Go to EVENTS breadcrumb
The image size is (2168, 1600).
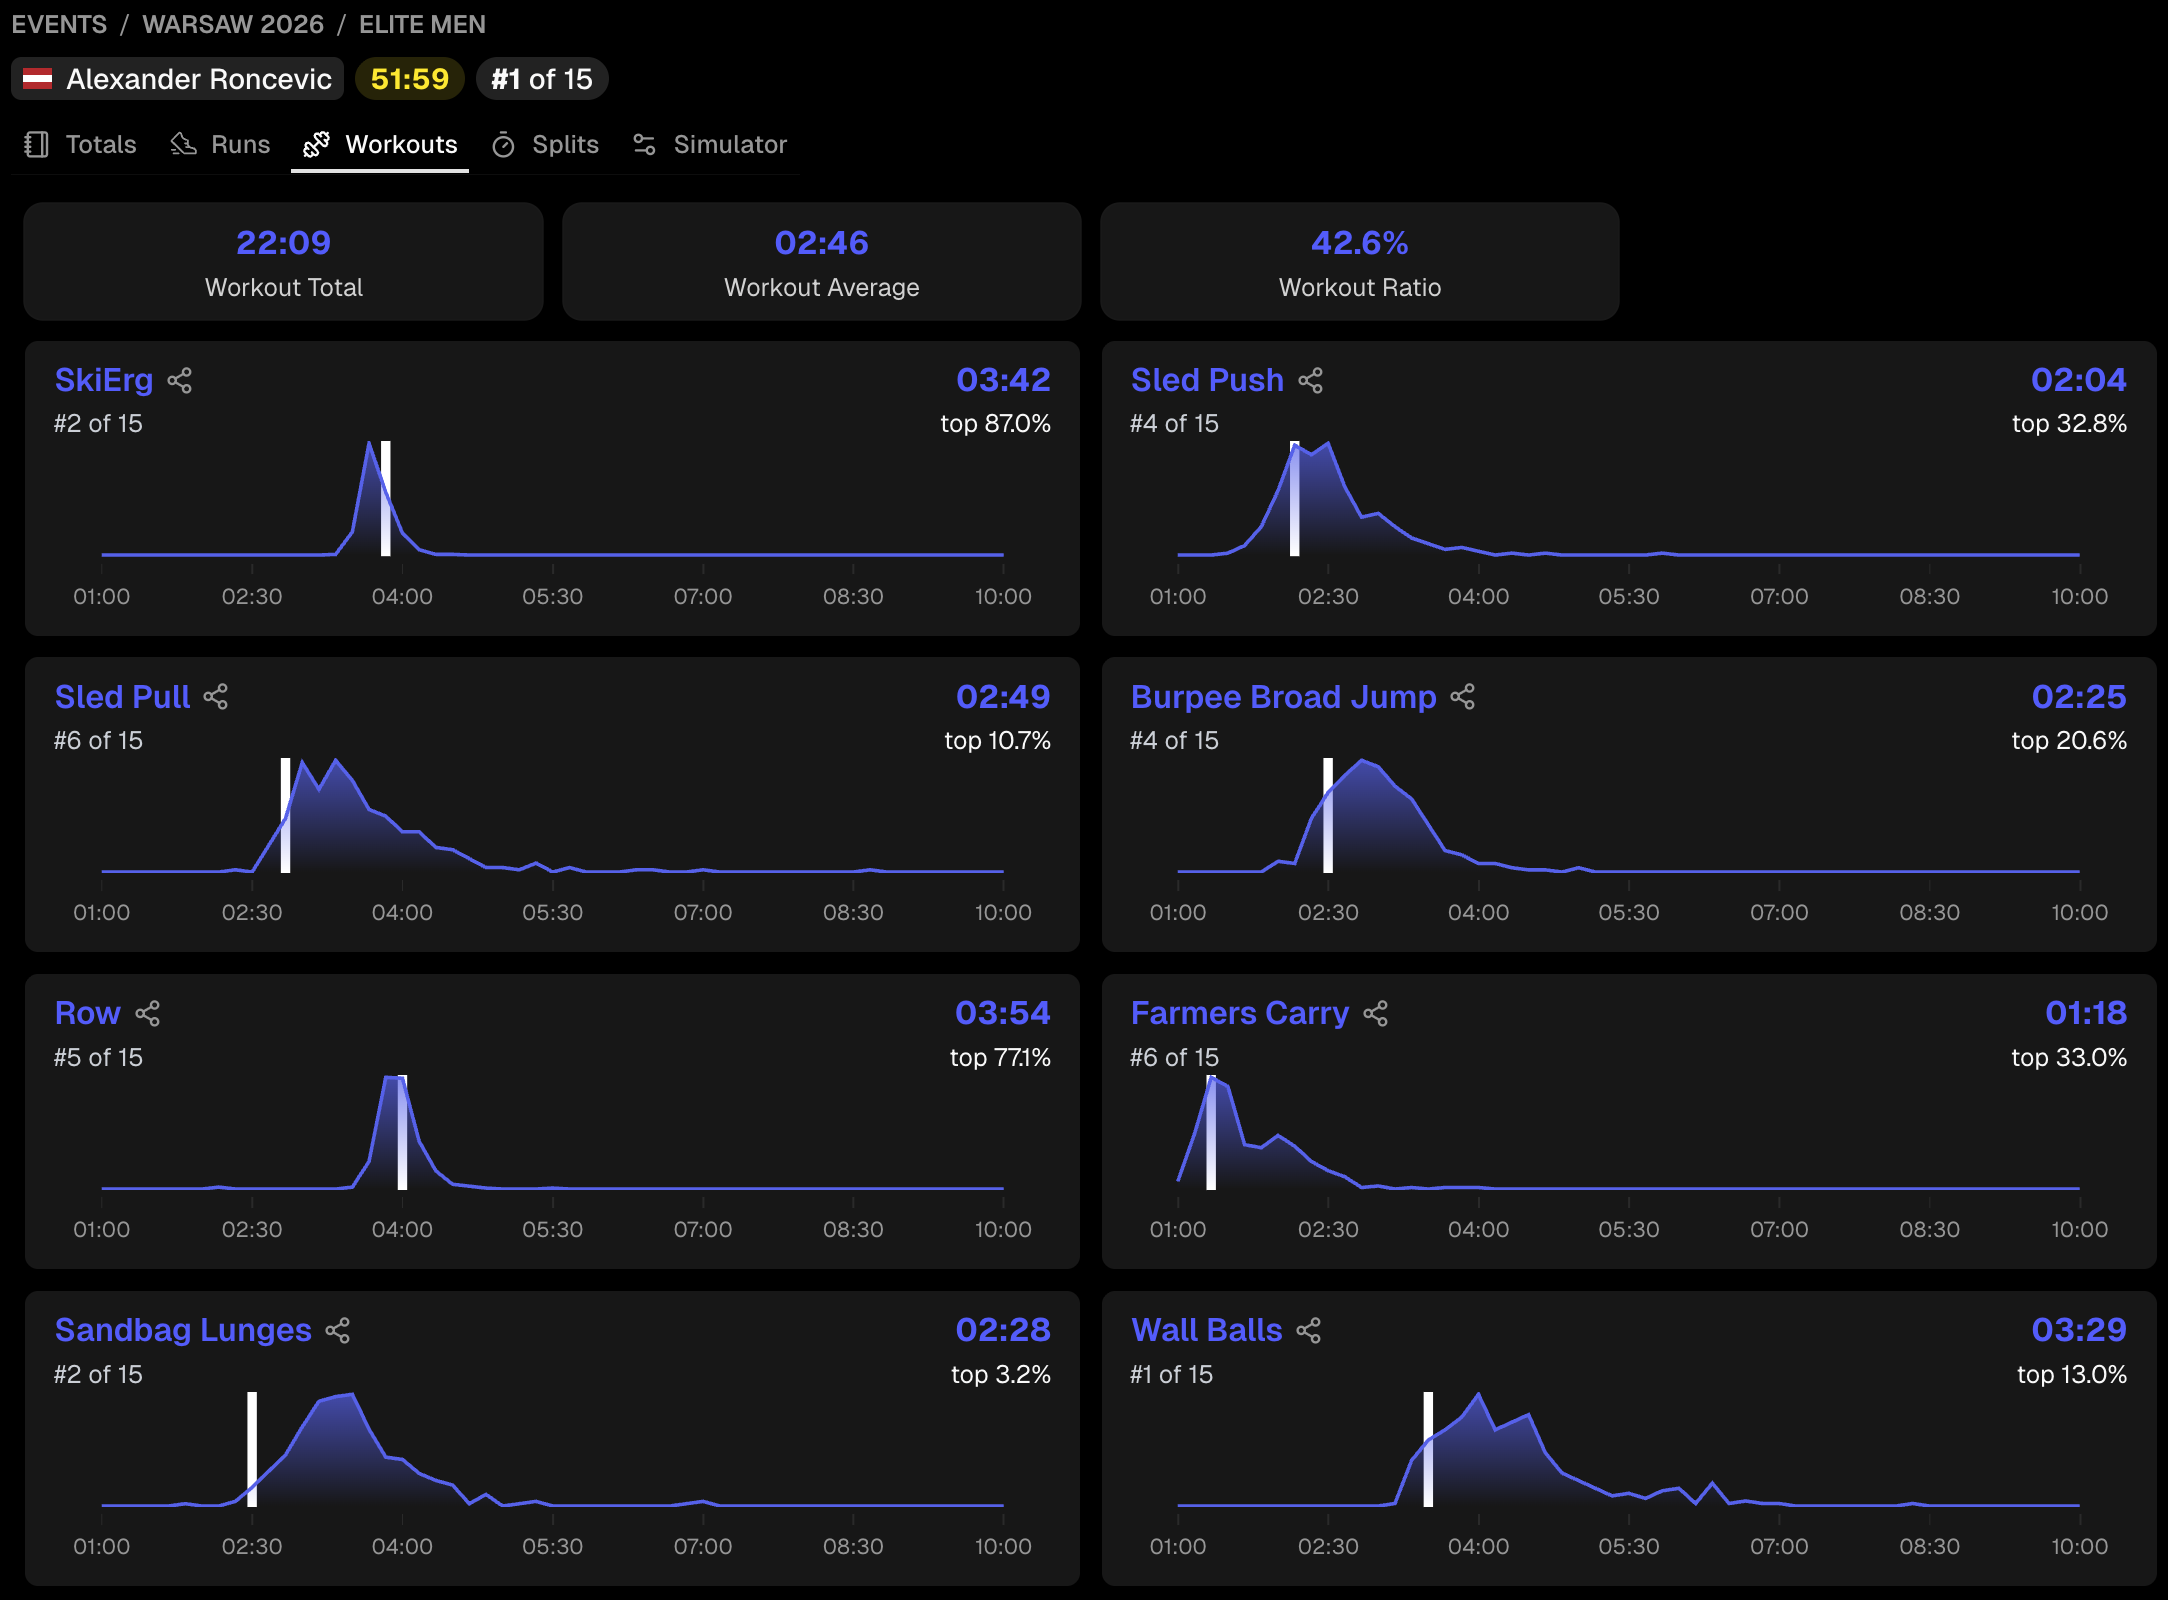59,24
